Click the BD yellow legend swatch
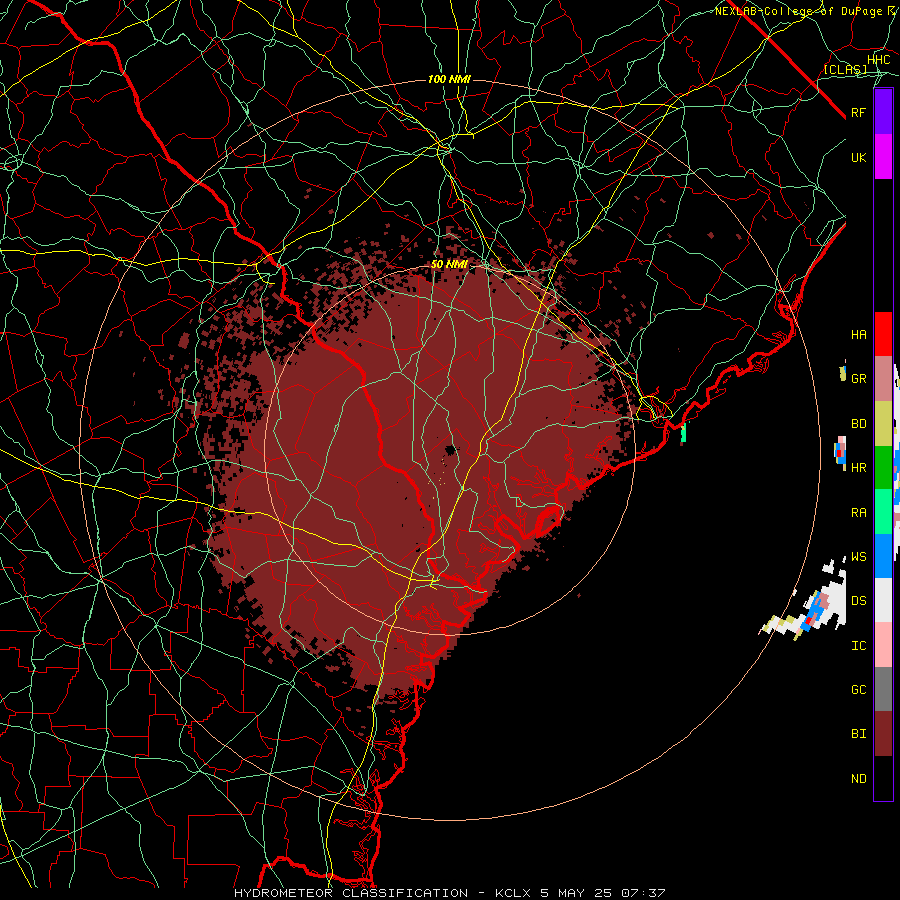 point(883,424)
